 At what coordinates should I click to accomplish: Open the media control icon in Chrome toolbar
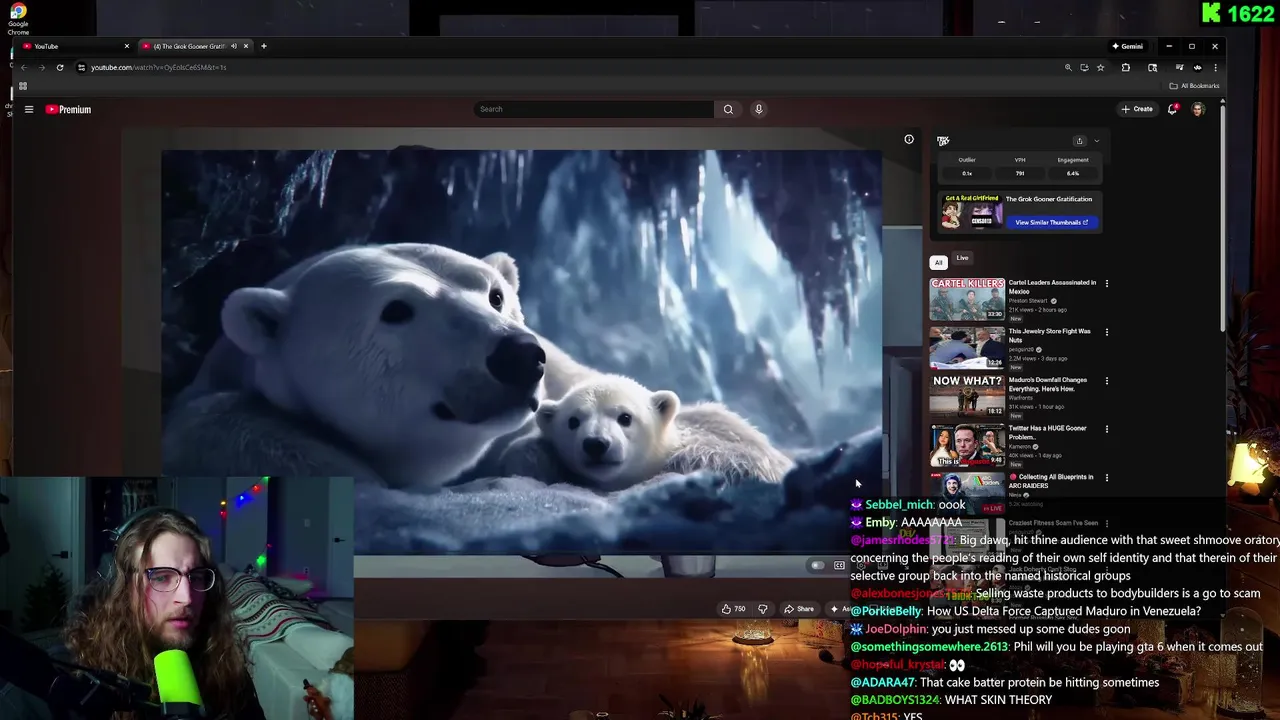click(x=1180, y=67)
